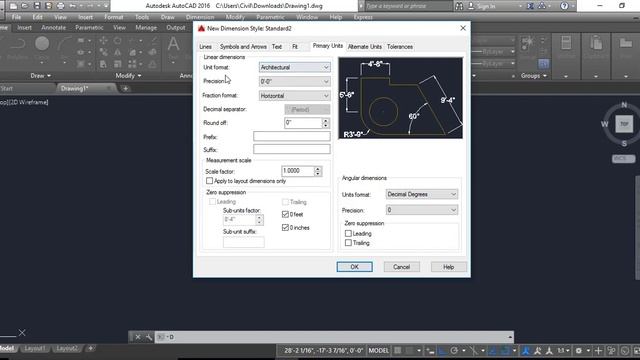The image size is (640, 360).
Task: Click the Plot printer icon in quick access toolbar
Action: (x=61, y=6)
